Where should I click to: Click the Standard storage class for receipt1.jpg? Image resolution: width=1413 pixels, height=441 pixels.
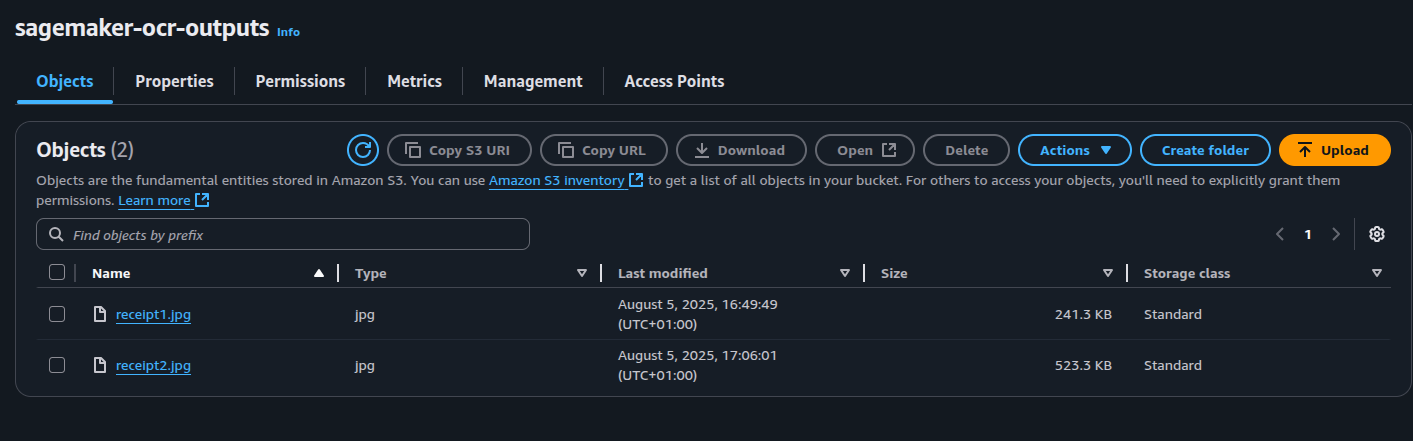1173,314
